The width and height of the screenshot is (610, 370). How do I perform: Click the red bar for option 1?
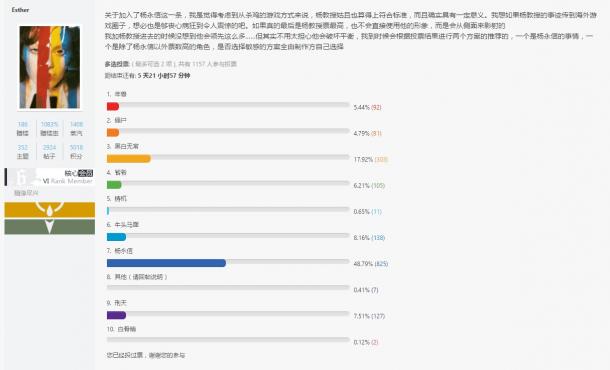coord(113,106)
